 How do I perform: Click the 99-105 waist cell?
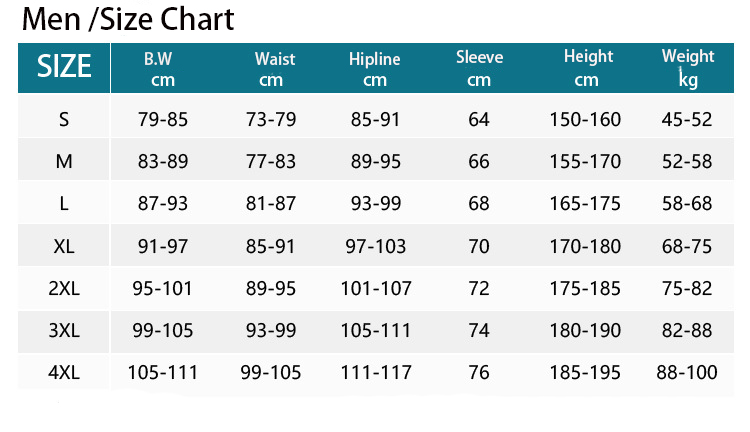(x=271, y=372)
